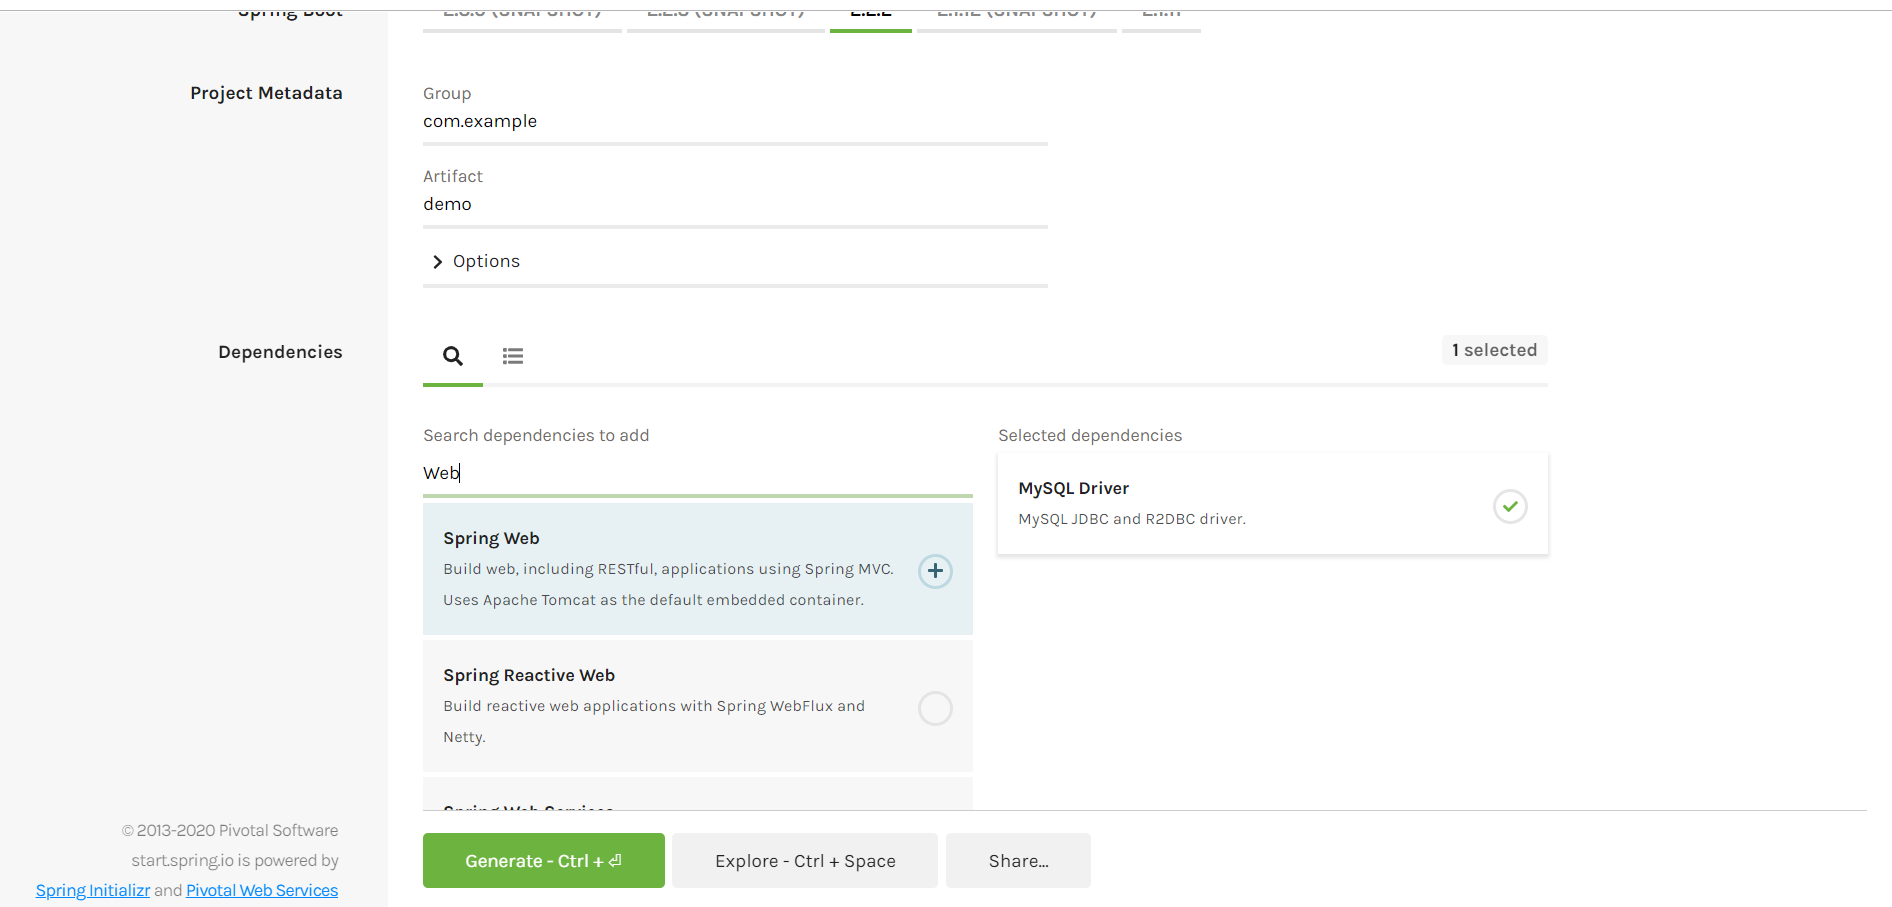Viewport: 1892px width, 907px height.
Task: Toggle the Spring Reactive Web selection circle
Action: 935,708
